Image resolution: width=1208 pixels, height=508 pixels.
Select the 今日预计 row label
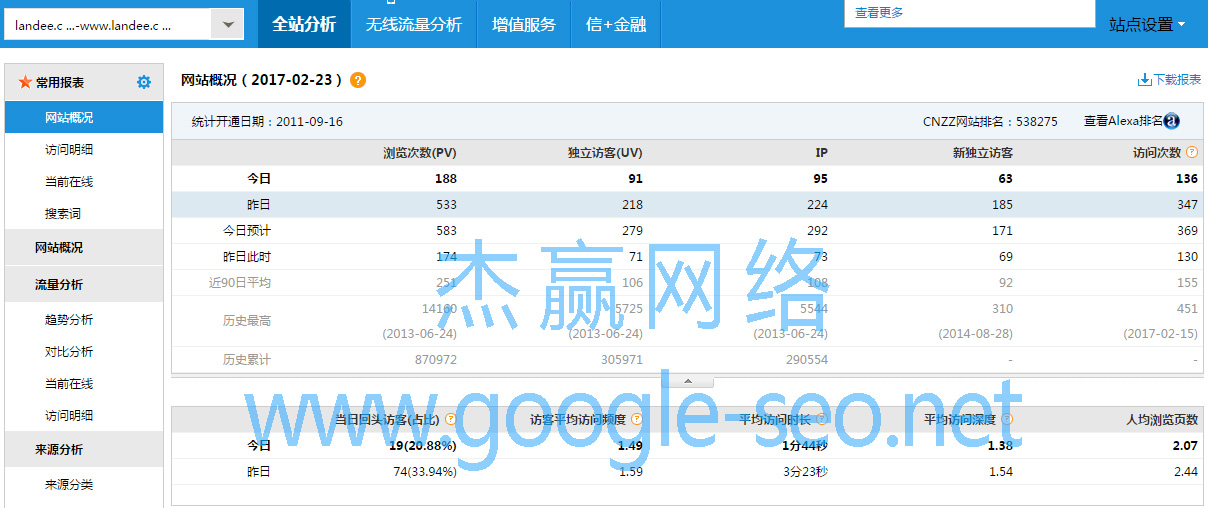click(246, 230)
